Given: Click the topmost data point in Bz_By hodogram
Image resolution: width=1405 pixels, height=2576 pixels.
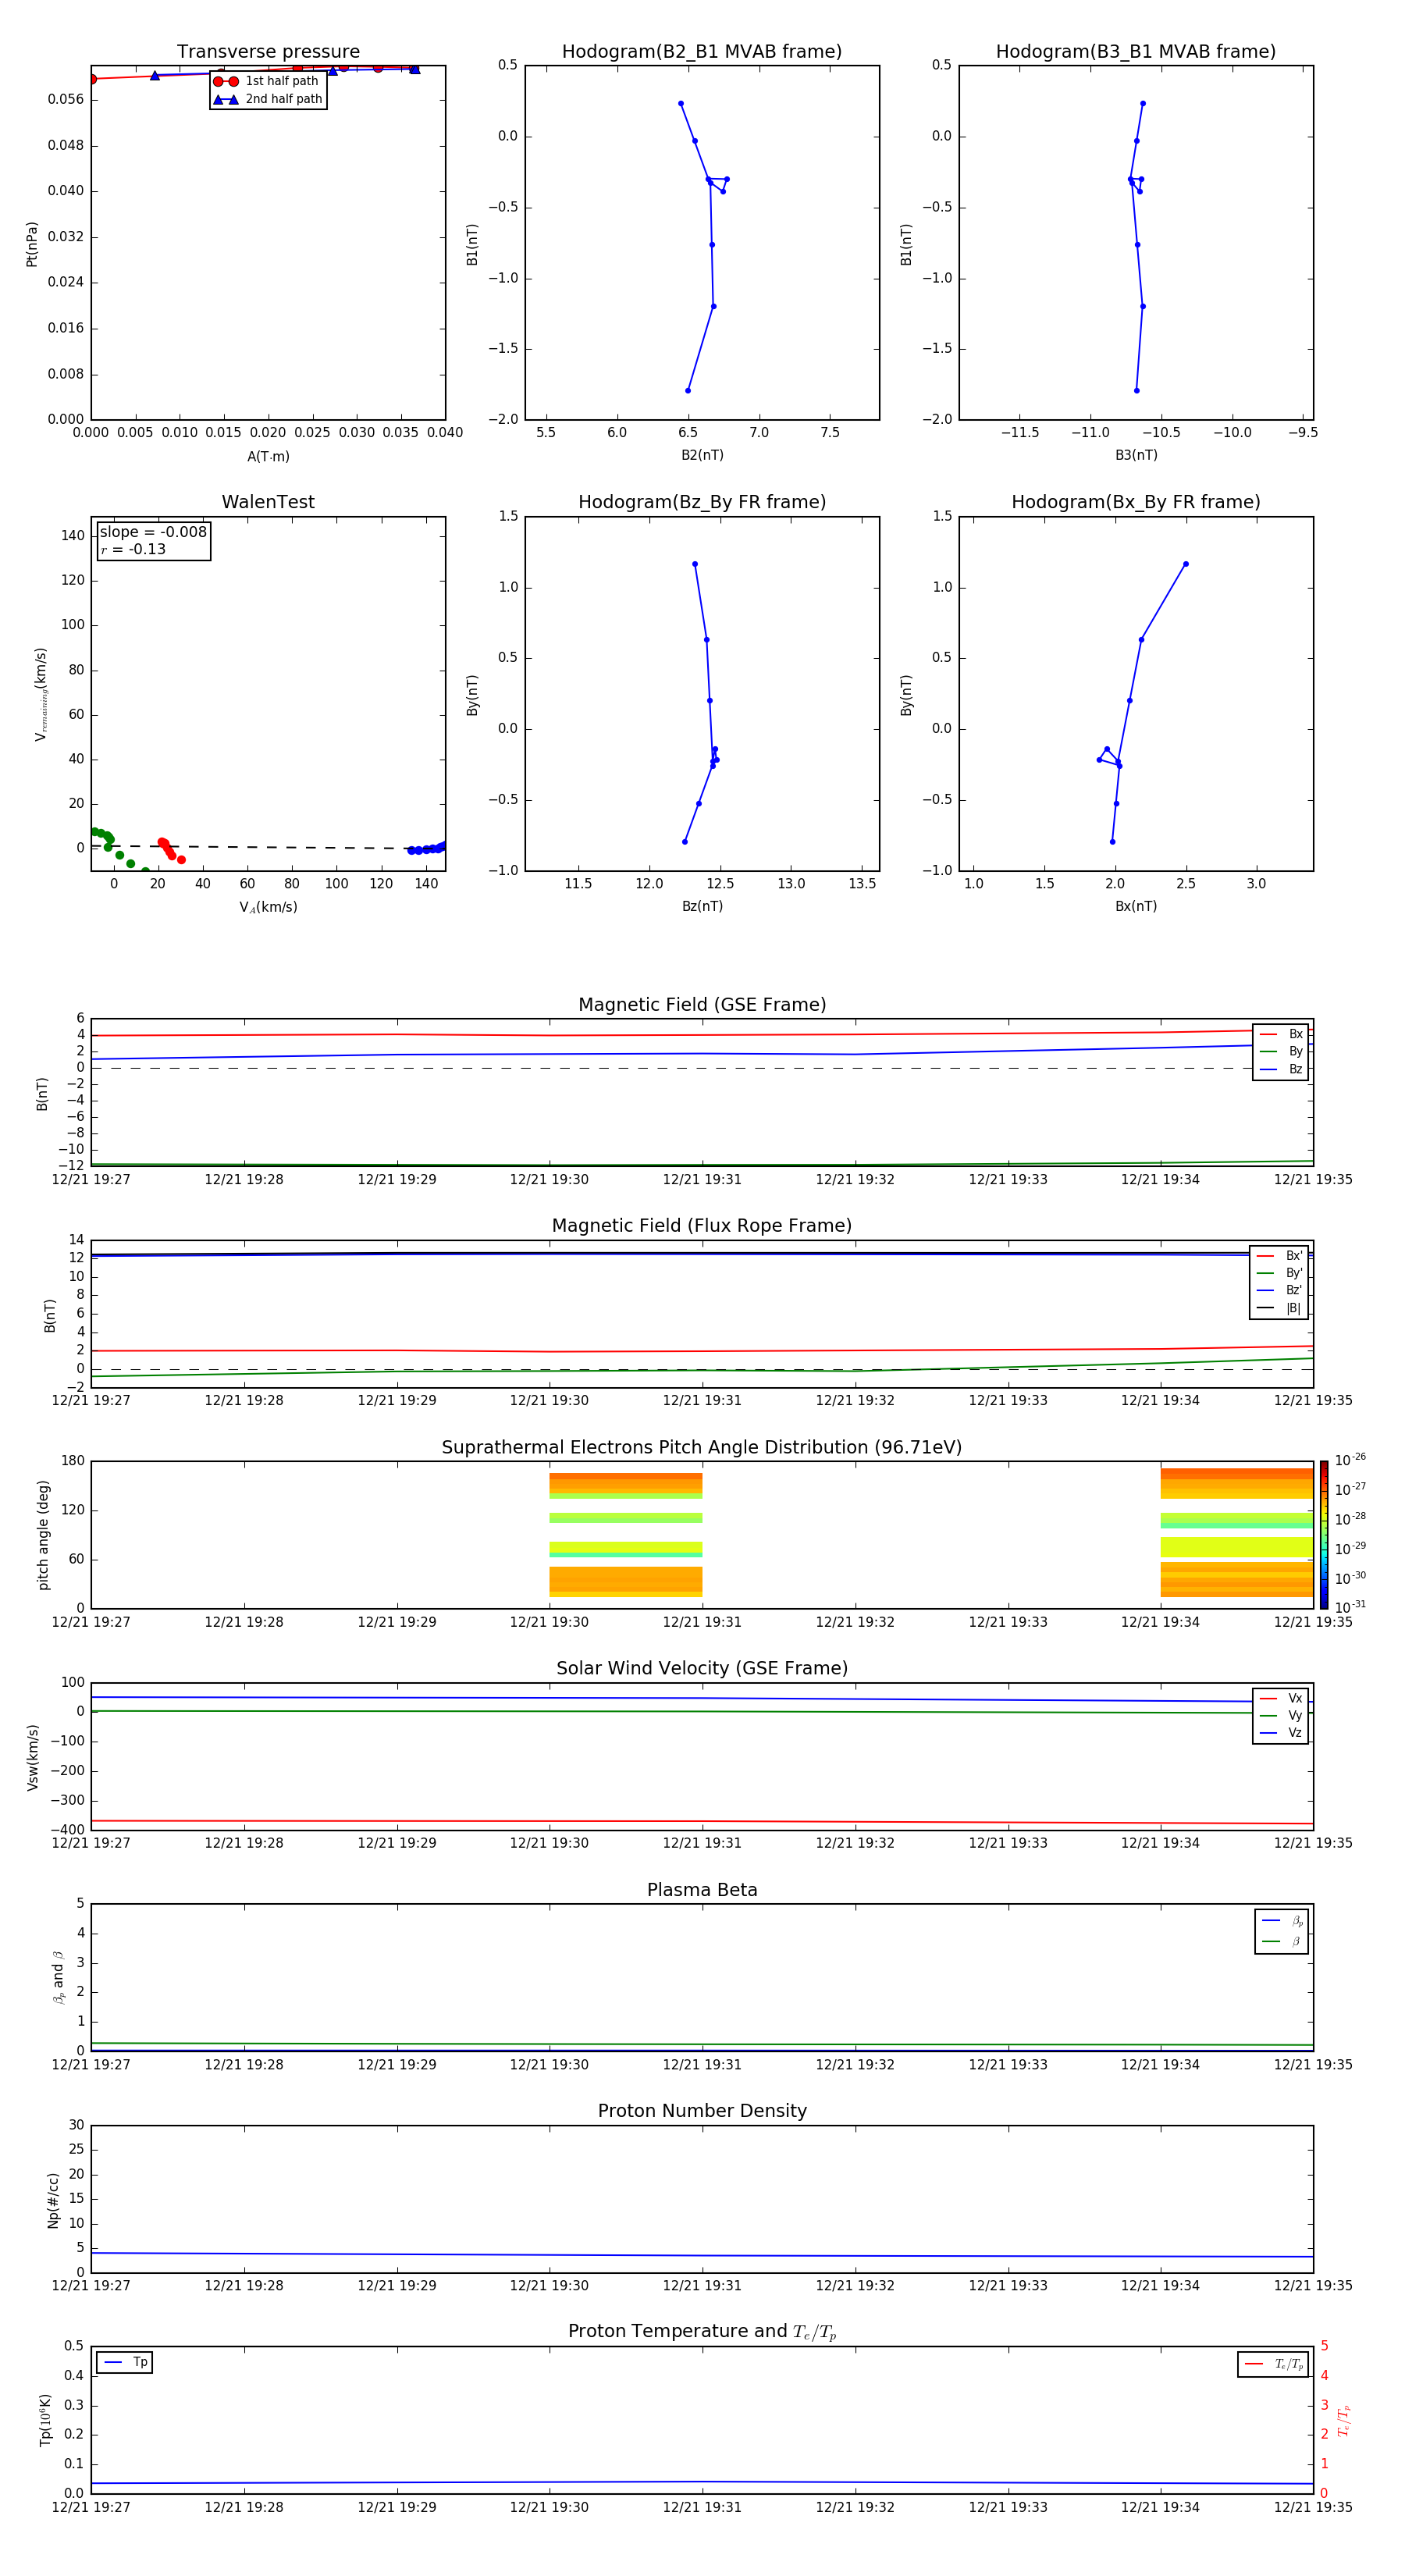Looking at the screenshot, I should point(695,564).
